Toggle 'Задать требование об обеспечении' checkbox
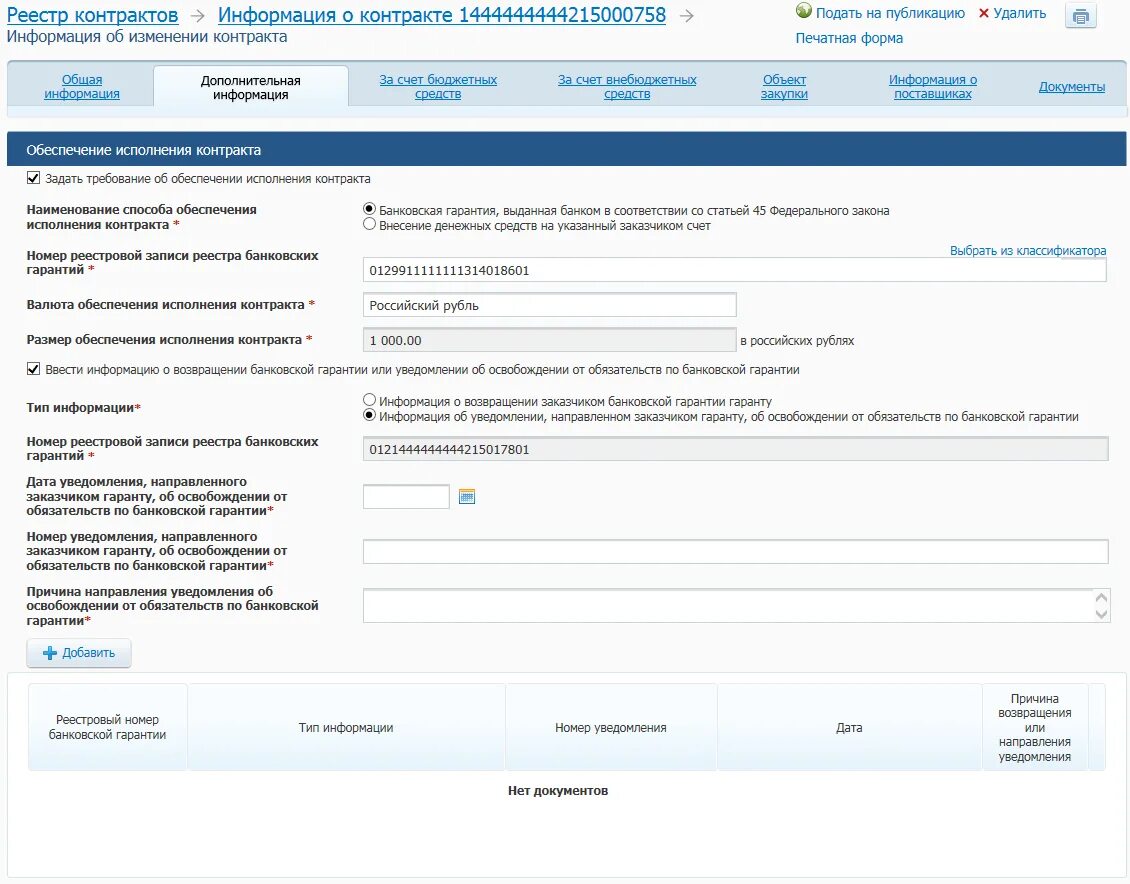Screen dimensions: 1130x884 tap(33, 178)
